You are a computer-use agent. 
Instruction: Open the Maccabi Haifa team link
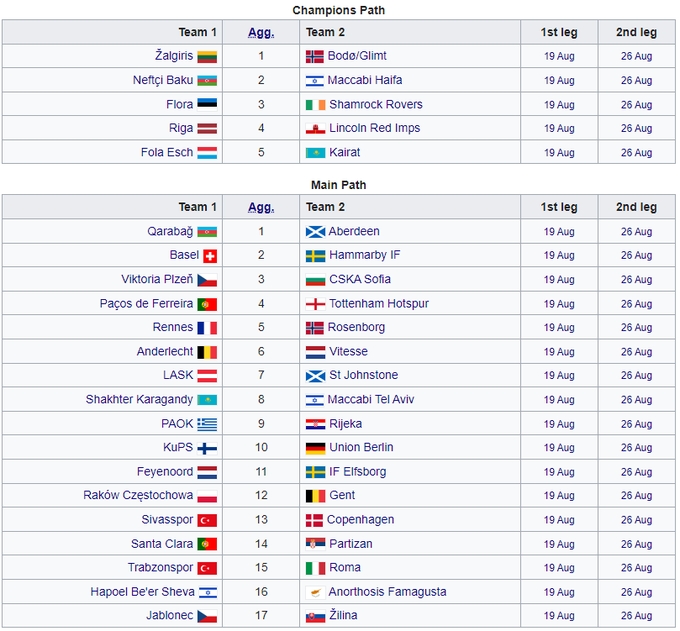pyautogui.click(x=365, y=81)
